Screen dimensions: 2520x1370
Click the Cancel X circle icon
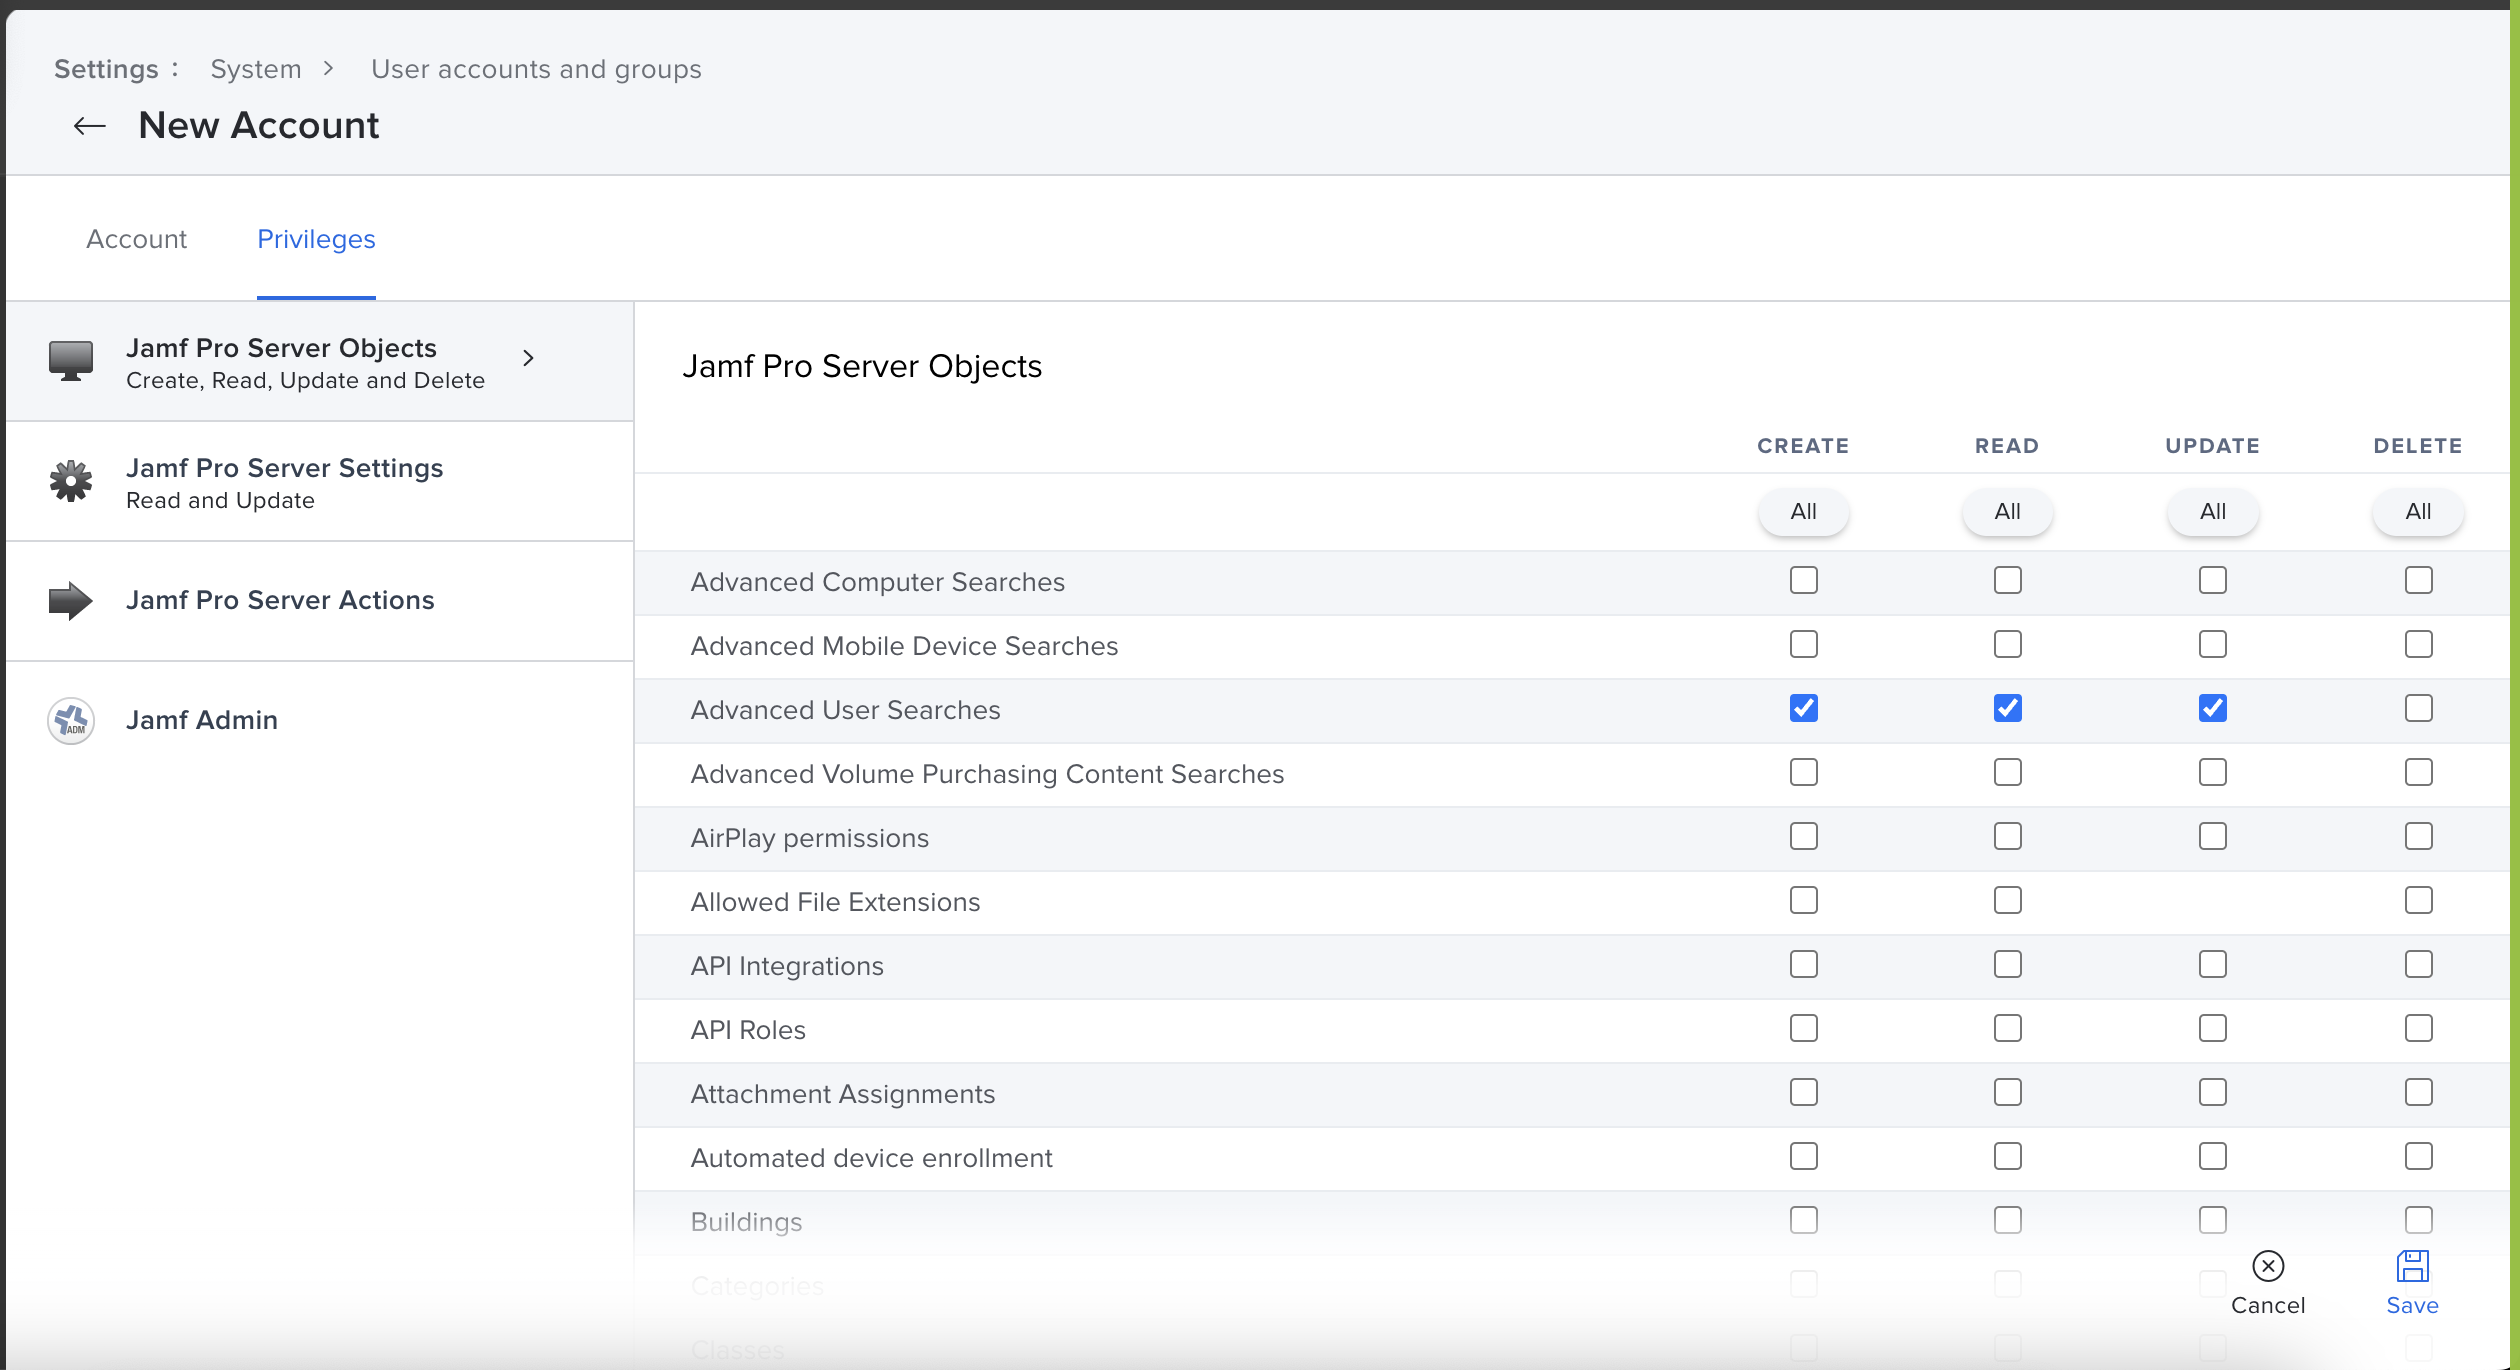(x=2268, y=1266)
